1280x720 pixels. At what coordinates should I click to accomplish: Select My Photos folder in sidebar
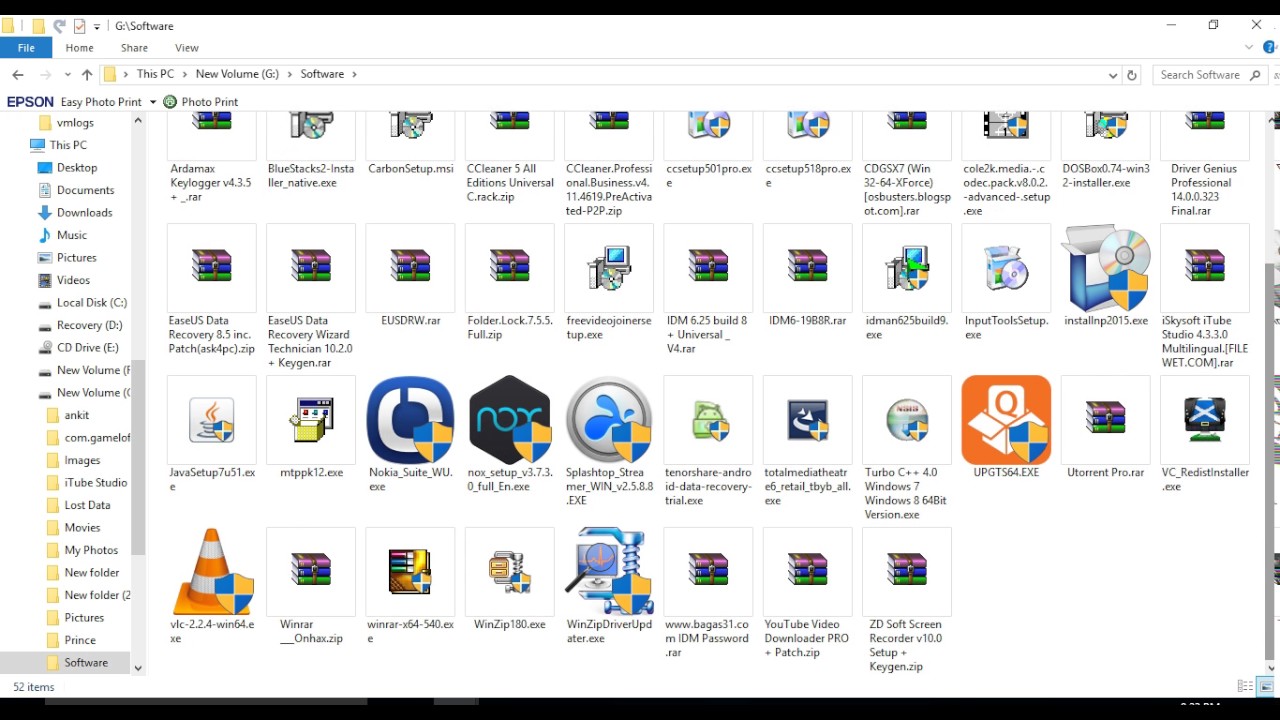[x=91, y=550]
